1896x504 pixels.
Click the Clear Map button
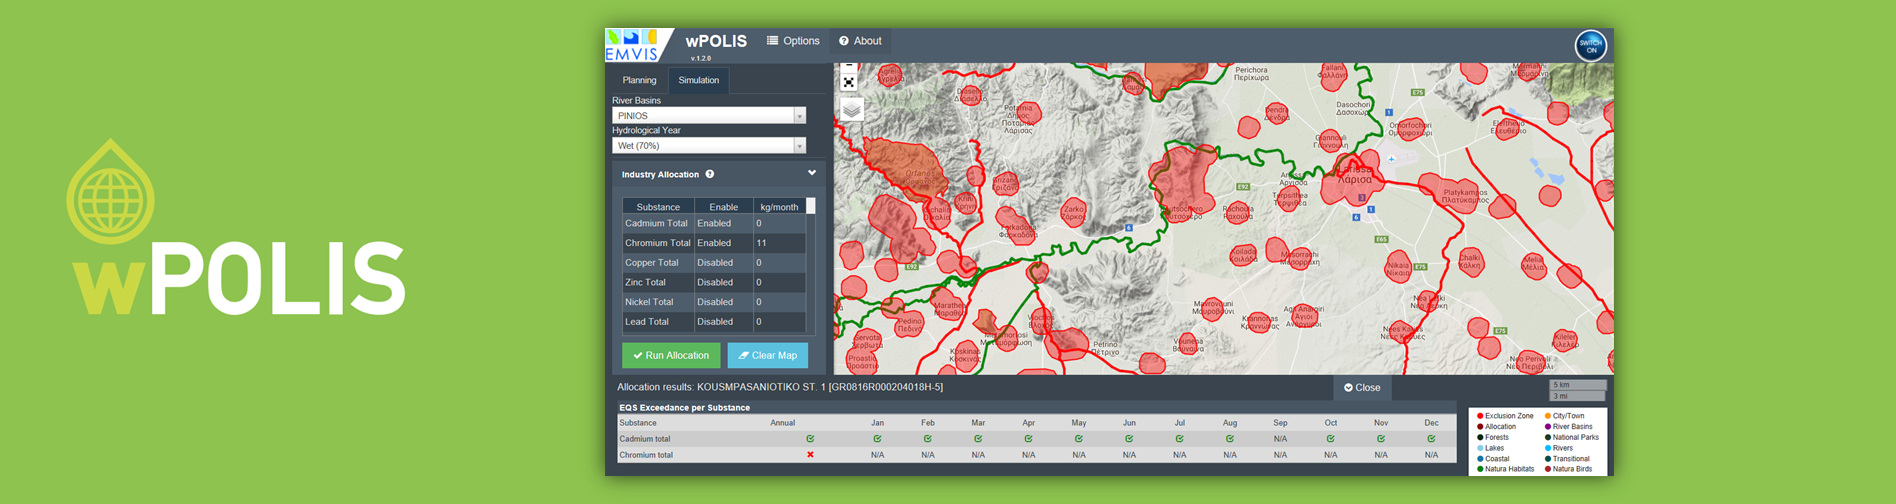point(768,355)
